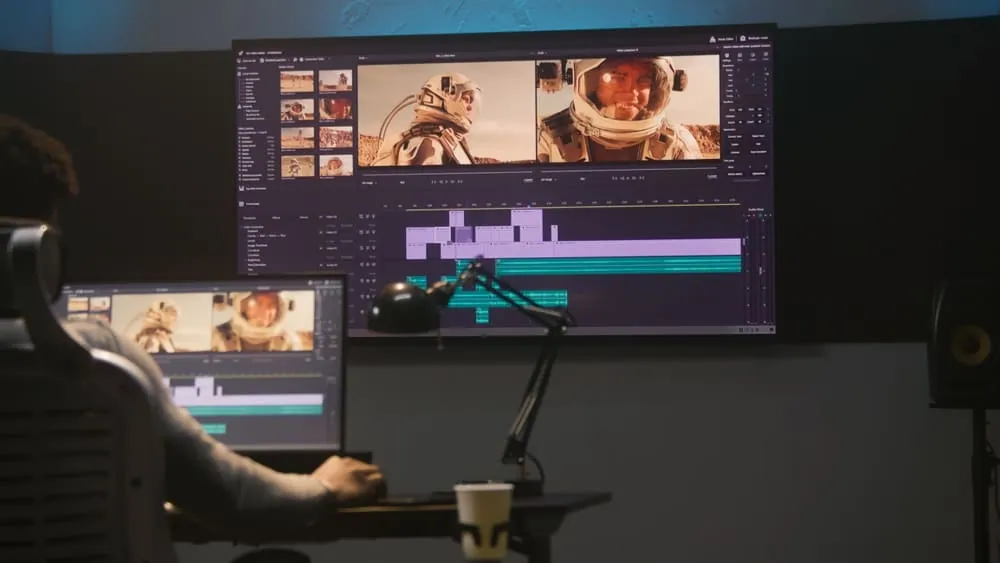The height and width of the screenshot is (563, 1000).
Task: Click the program viewer showing the smiling astronaut
Action: click(629, 108)
